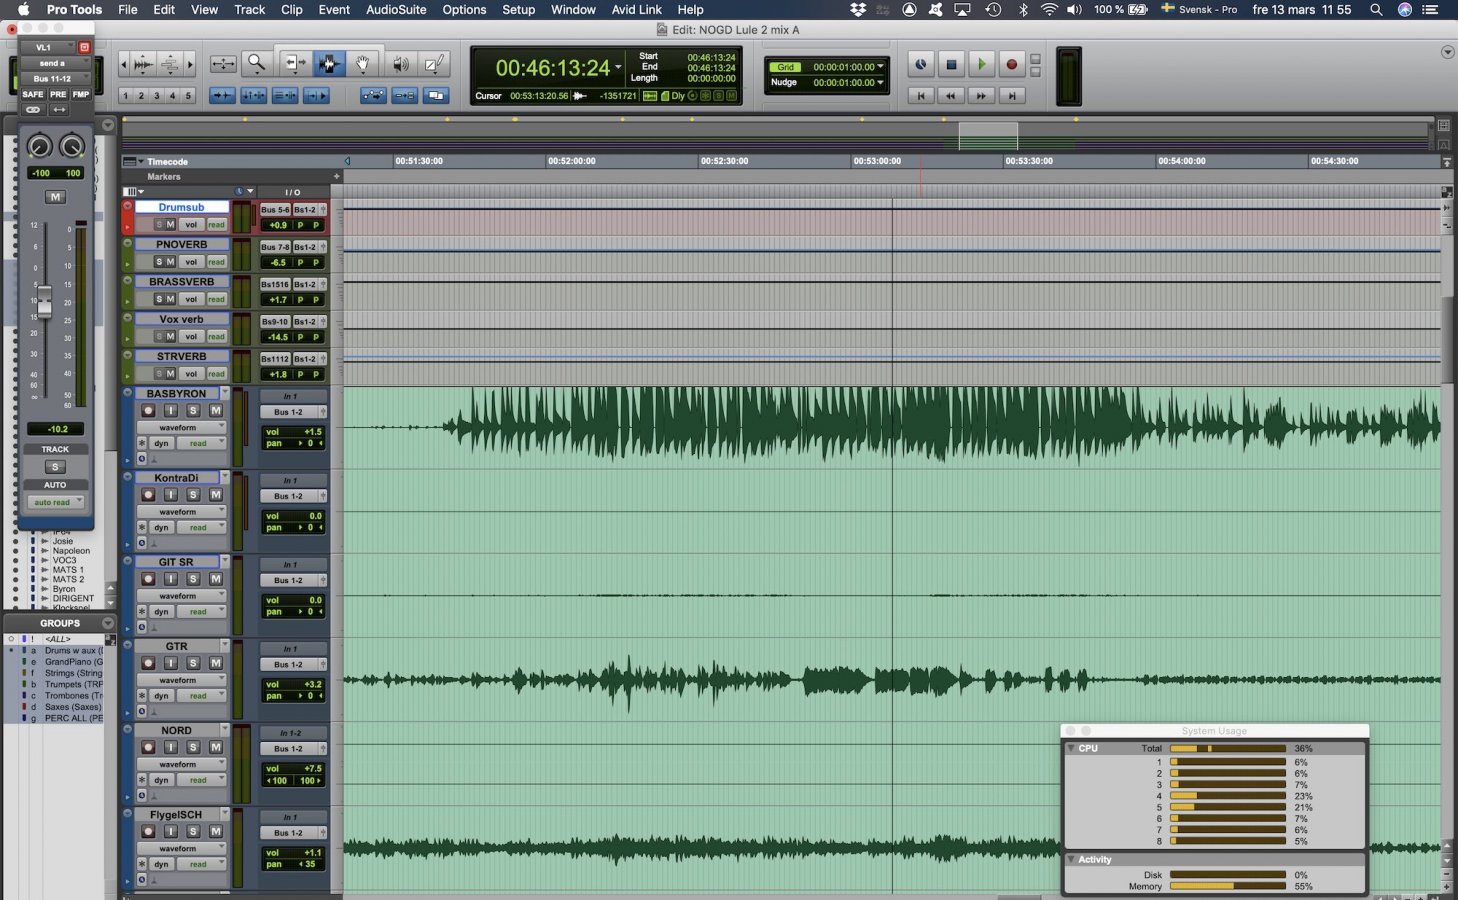Click the read automation button on GTR
Viewport: 1458px width, 900px height.
click(x=199, y=695)
